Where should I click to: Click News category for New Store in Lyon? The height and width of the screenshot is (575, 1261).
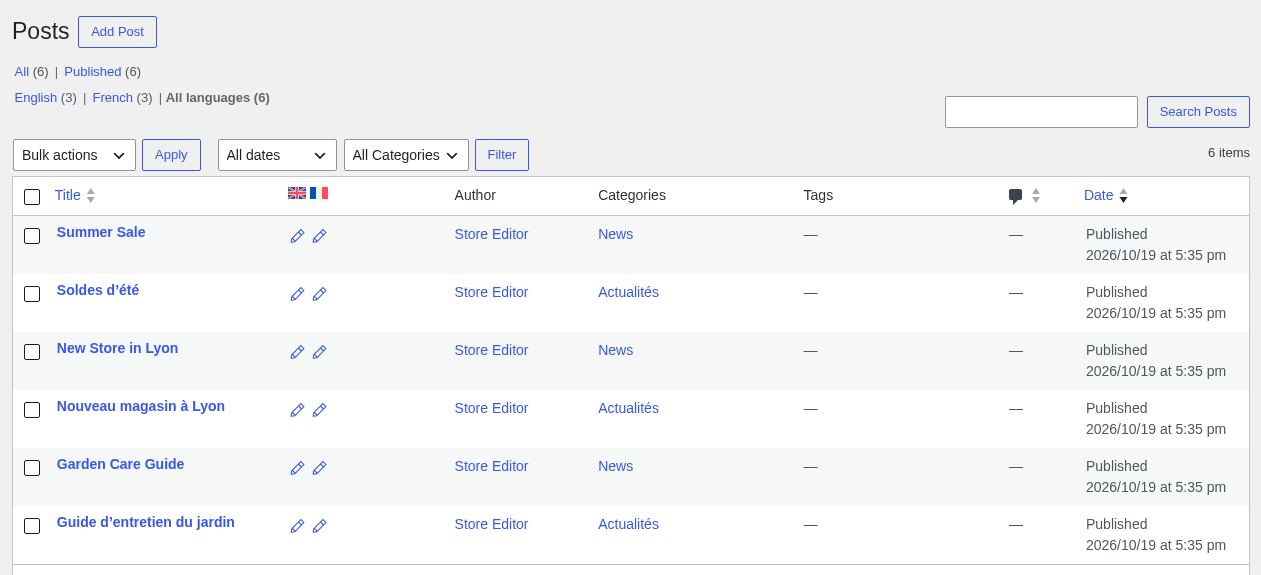click(615, 350)
